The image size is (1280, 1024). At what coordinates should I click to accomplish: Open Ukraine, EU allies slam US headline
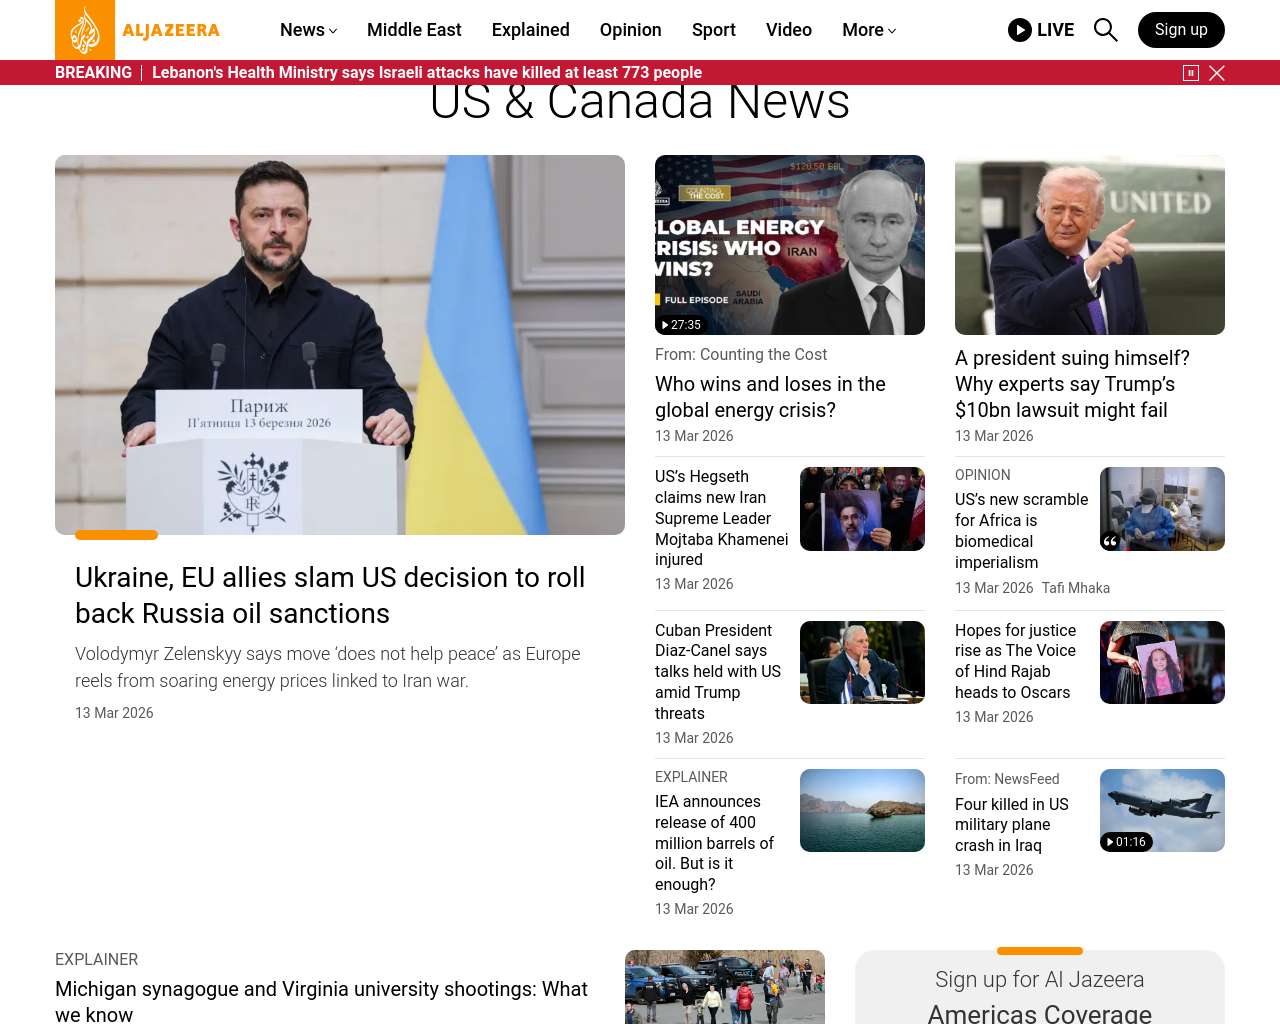[x=330, y=595]
